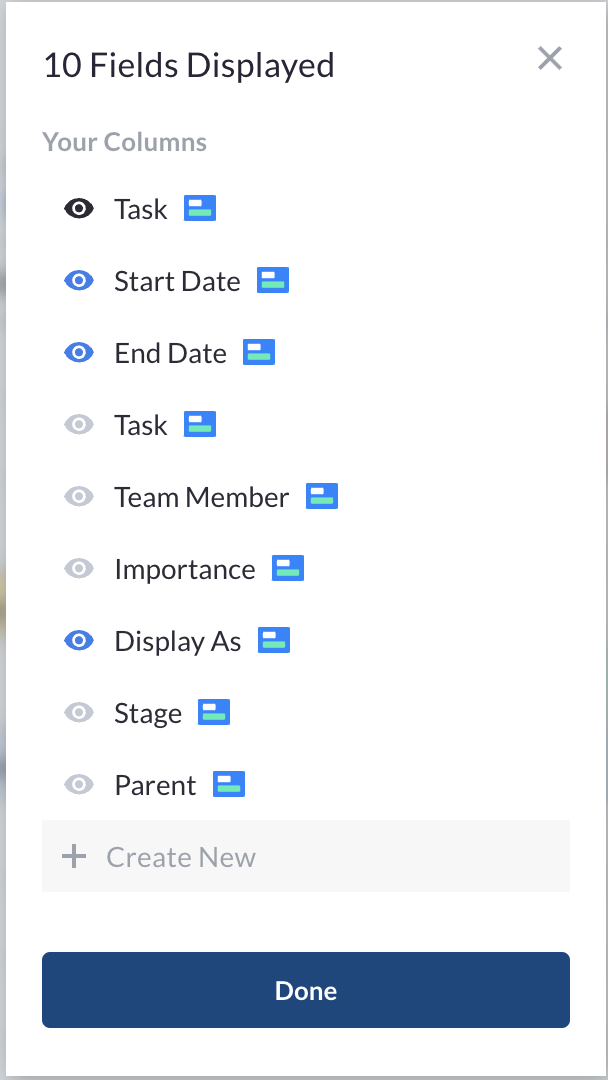Show the Stage column via eye icon
This screenshot has width=608, height=1080.
79,712
